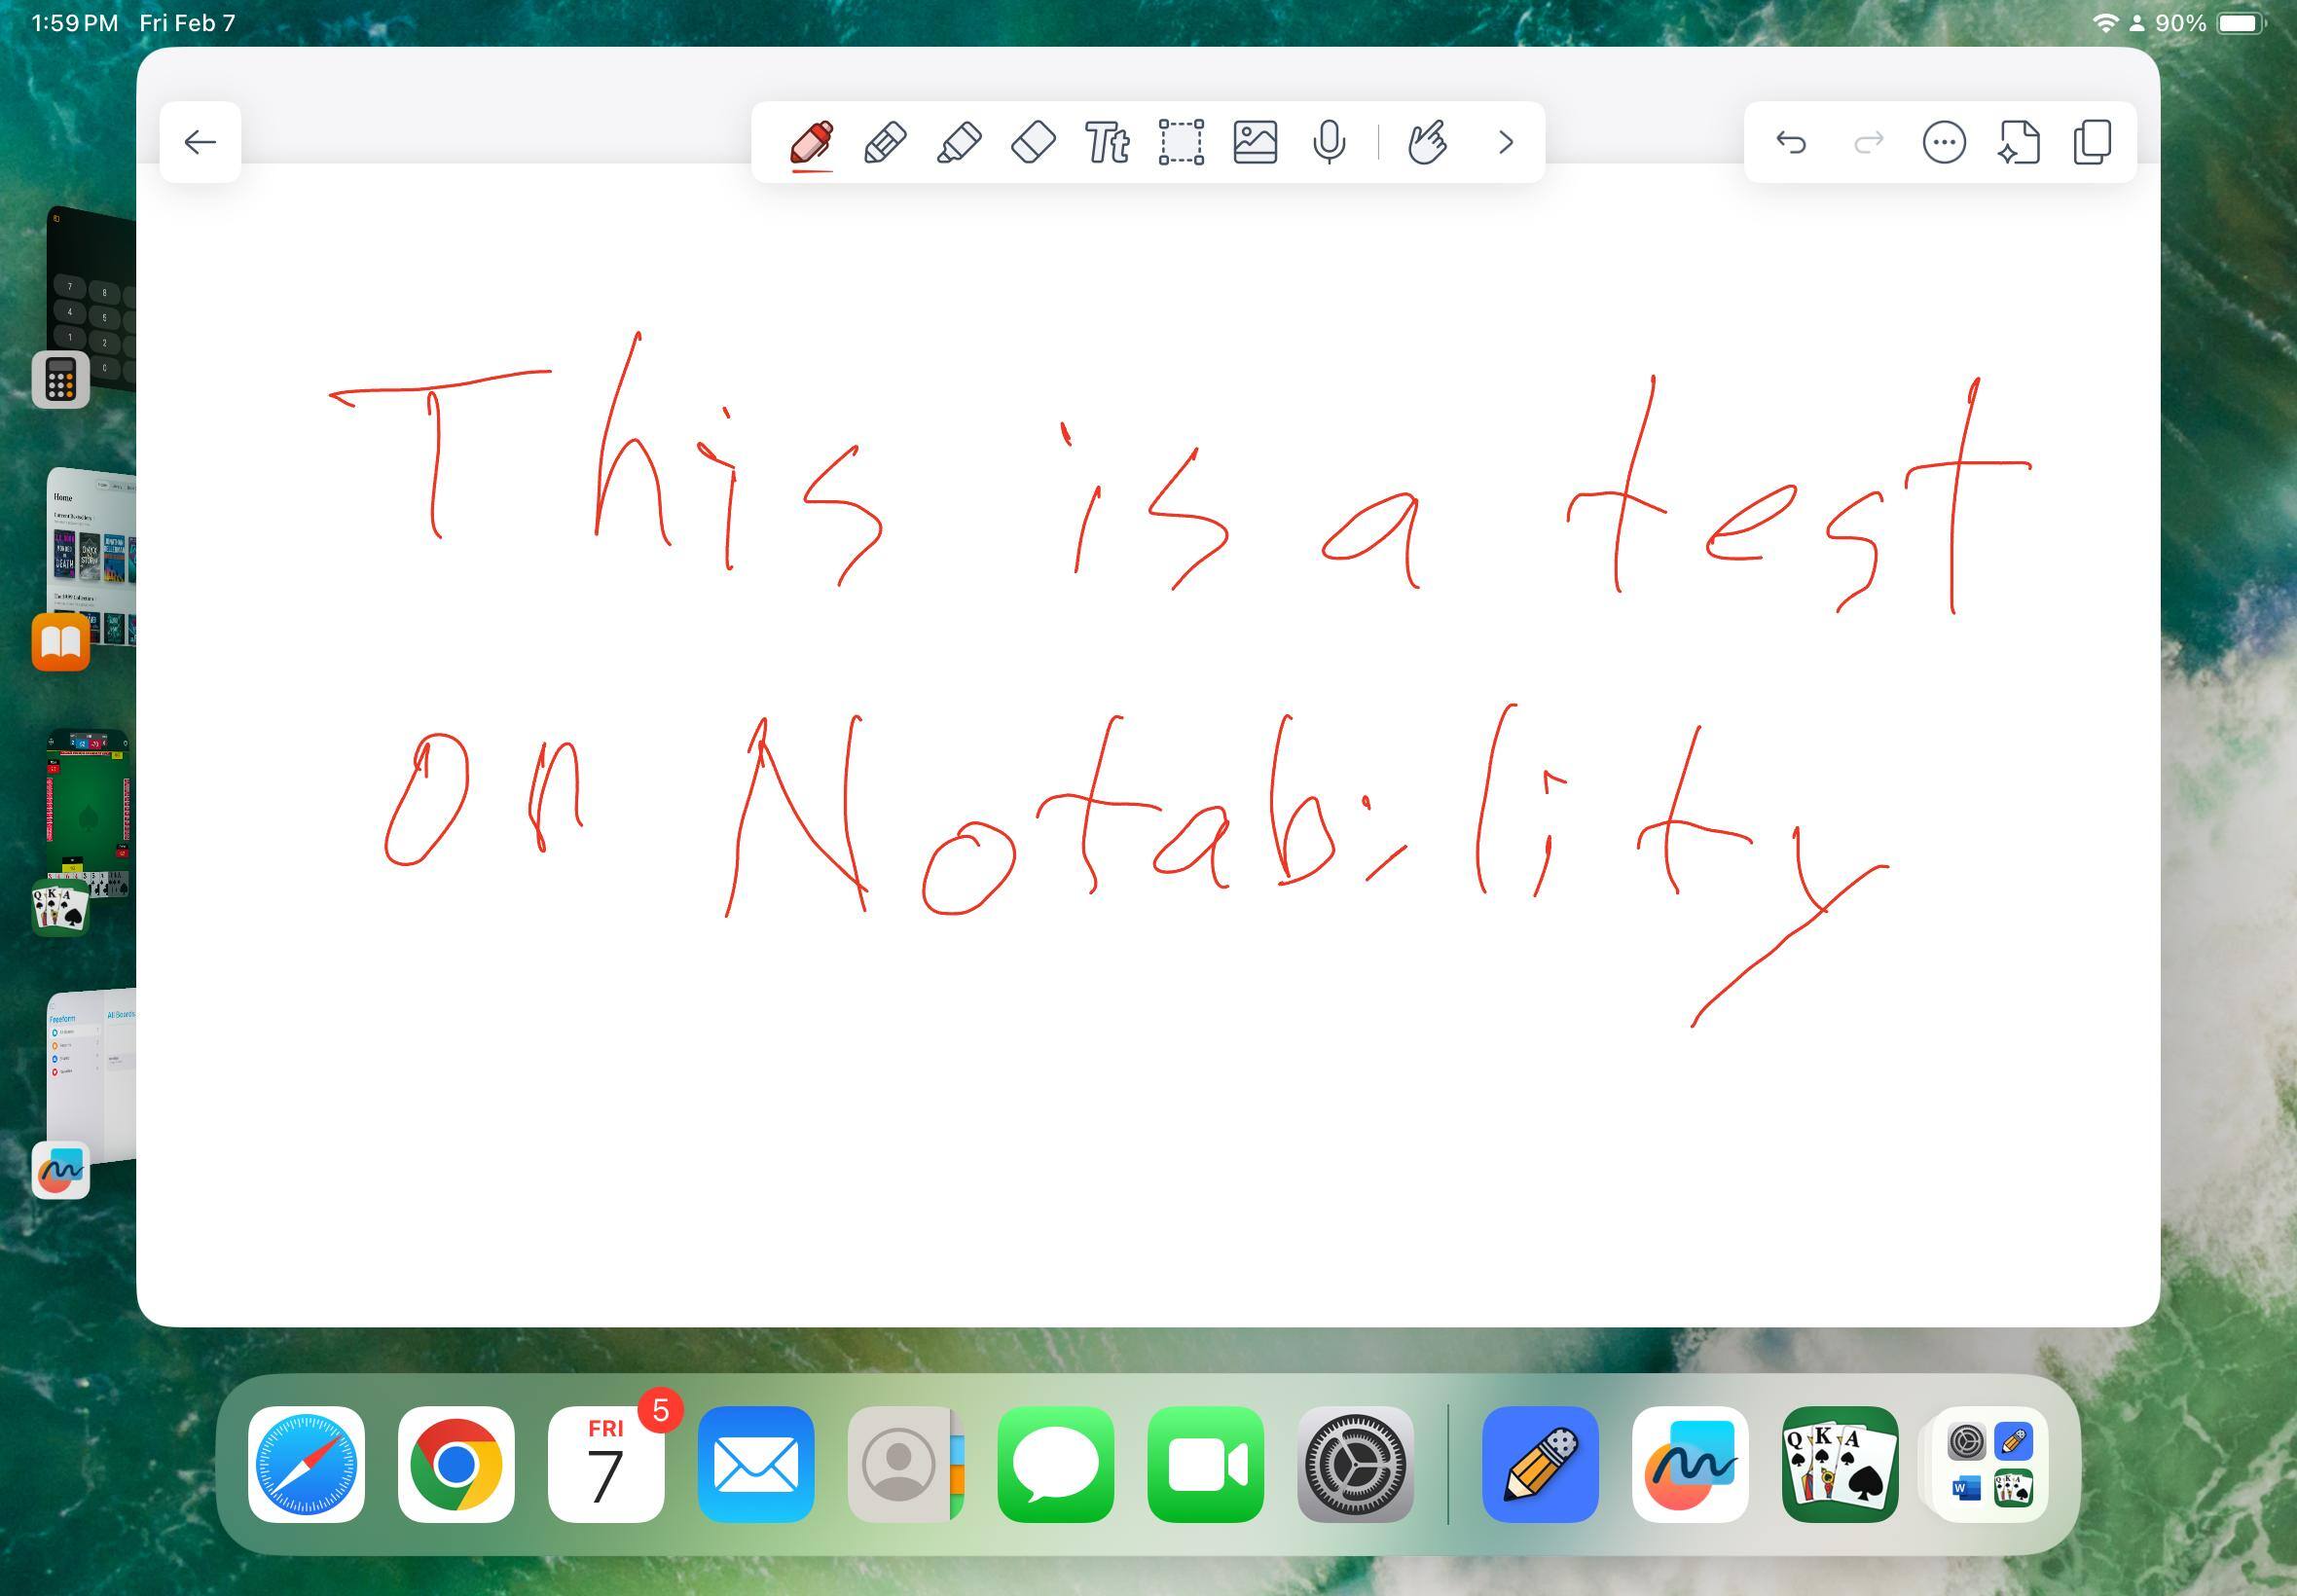
Task: Toggle the hand gesture mode
Action: click(x=1427, y=142)
